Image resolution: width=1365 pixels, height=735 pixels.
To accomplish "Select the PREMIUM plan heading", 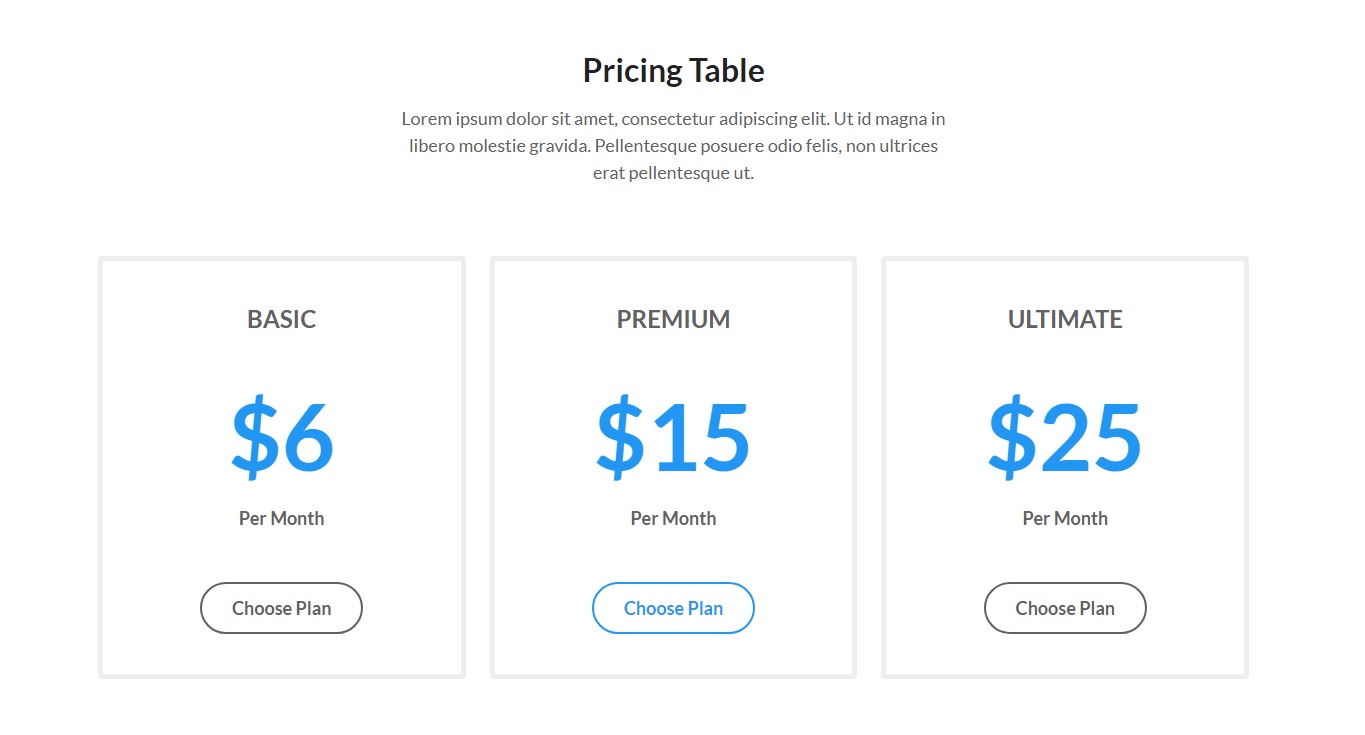I will 673,319.
